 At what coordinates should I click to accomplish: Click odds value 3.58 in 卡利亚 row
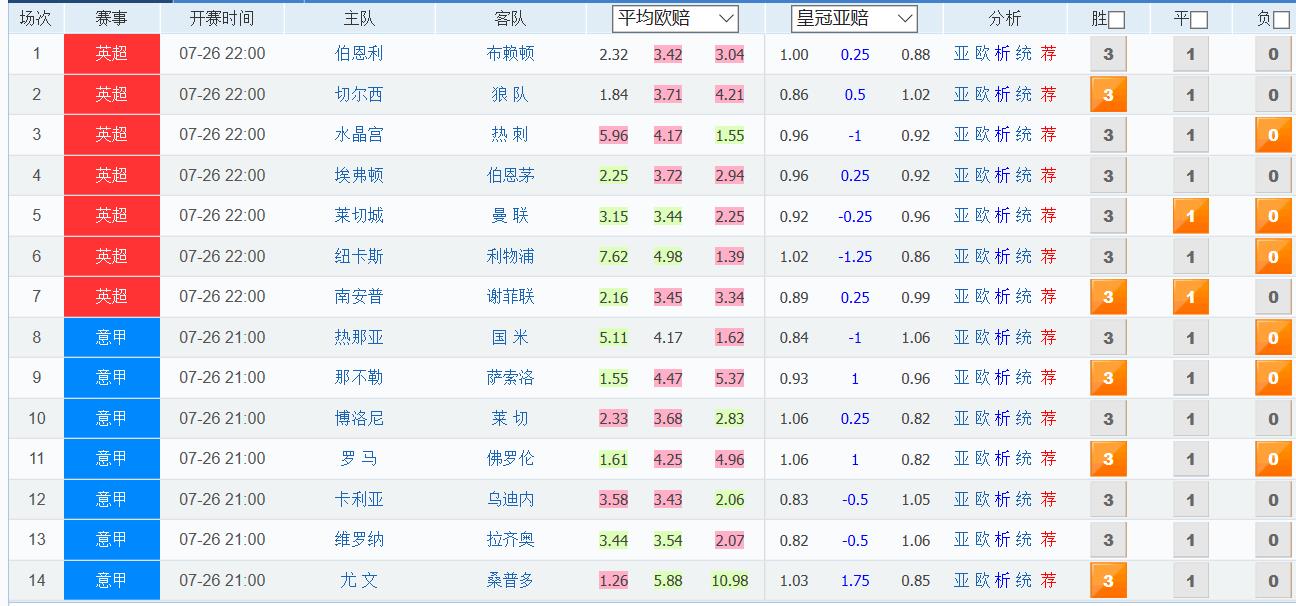tap(614, 499)
